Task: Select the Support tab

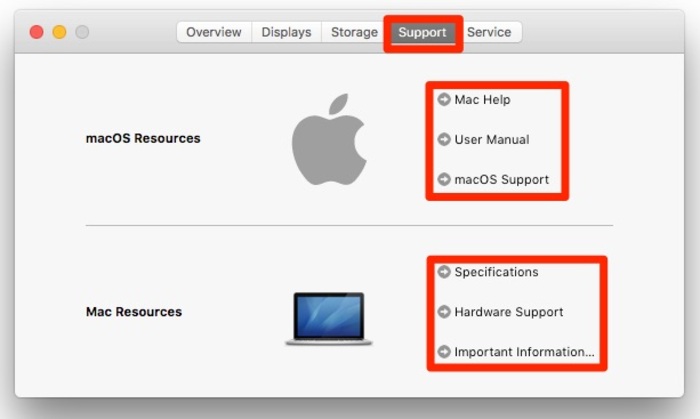Action: (422, 32)
